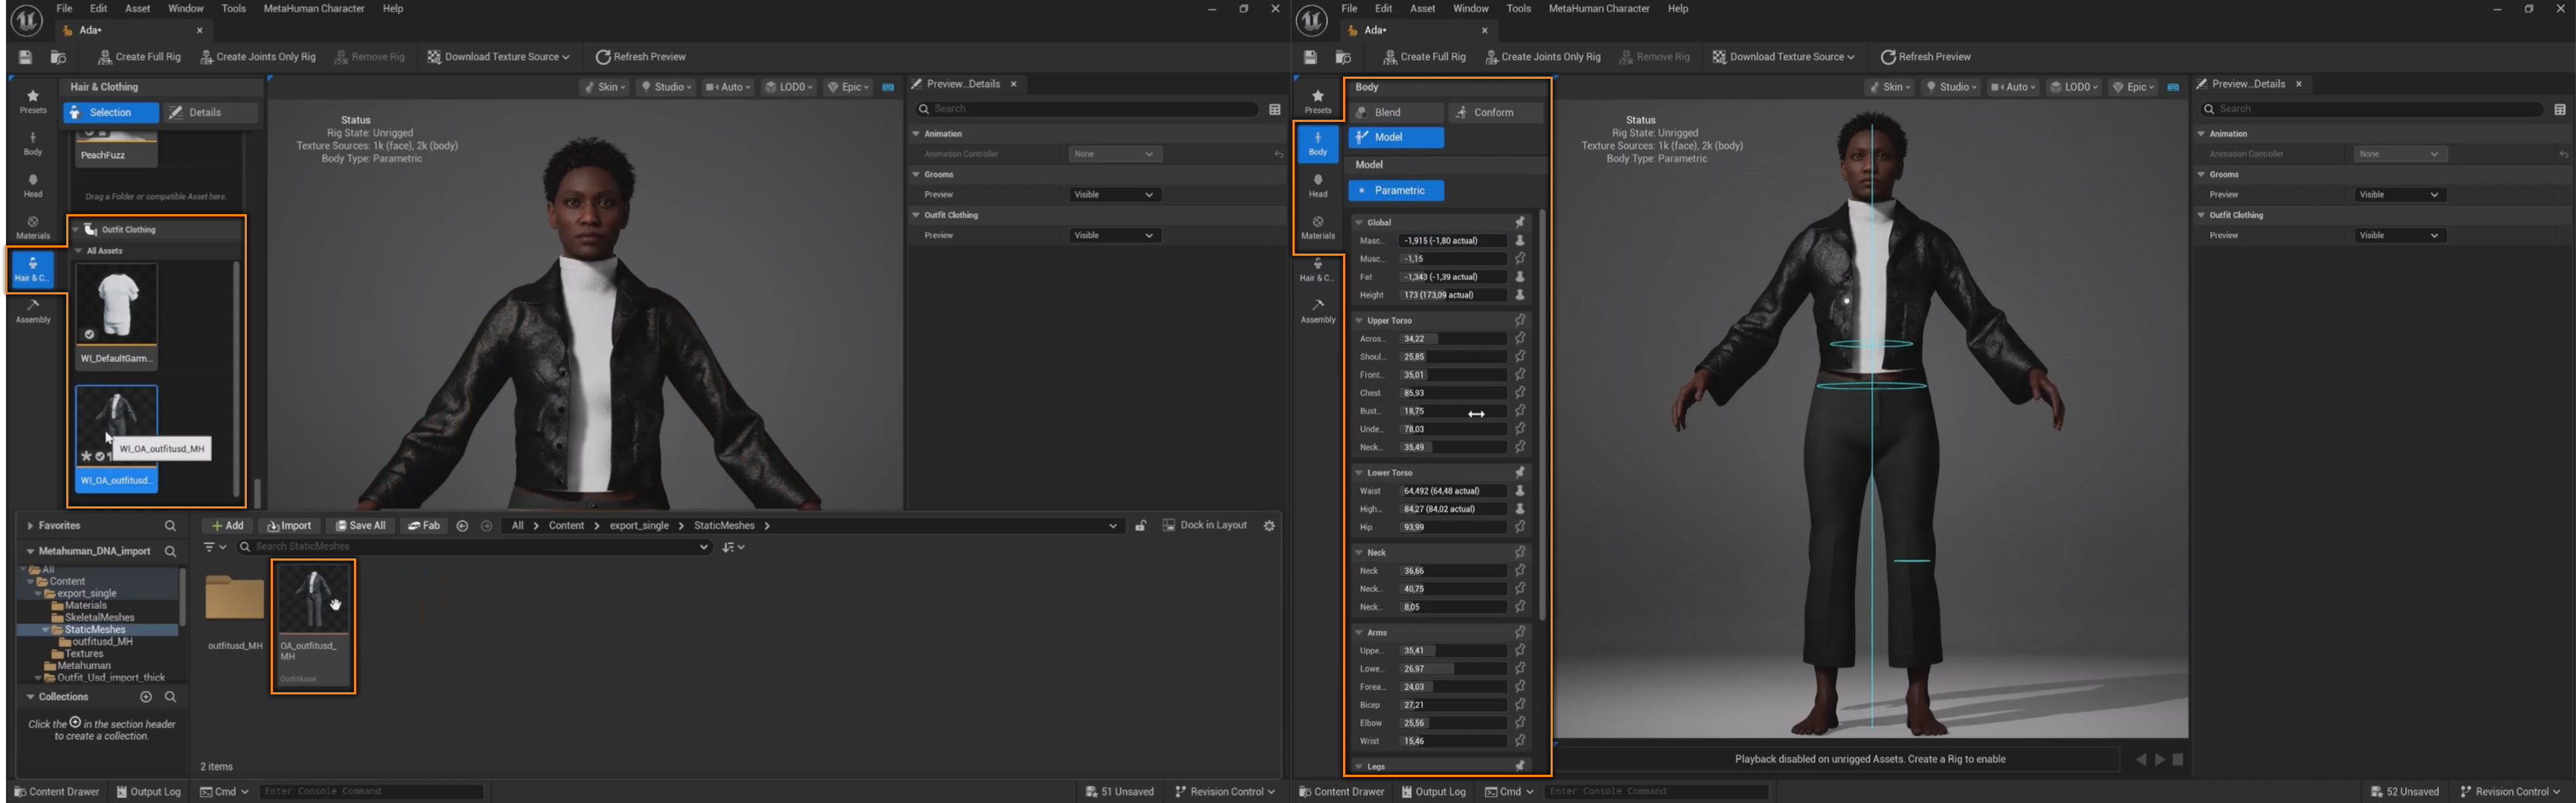Click browse-to-asset icon in left window toolbar

point(58,57)
